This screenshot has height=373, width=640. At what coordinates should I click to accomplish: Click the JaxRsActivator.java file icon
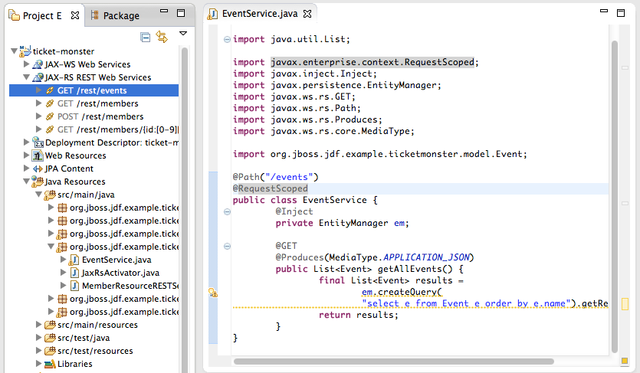point(74,273)
